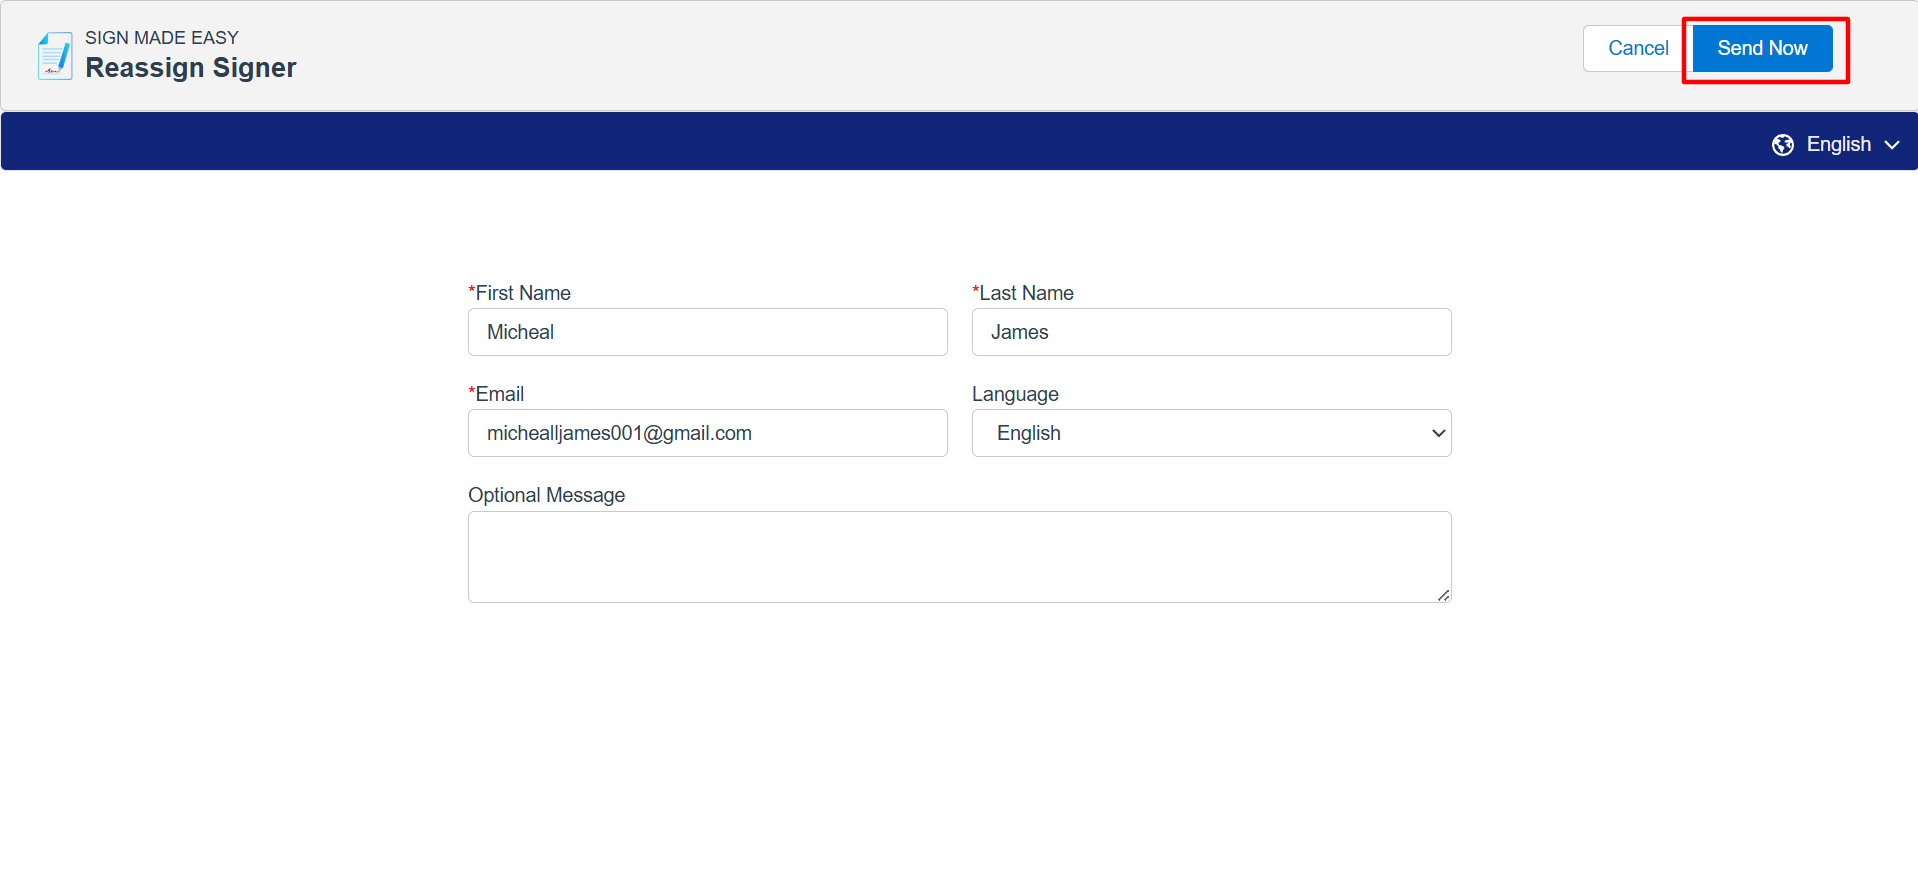Click the Language field label
Viewport: 1918px width, 873px height.
tap(1015, 394)
